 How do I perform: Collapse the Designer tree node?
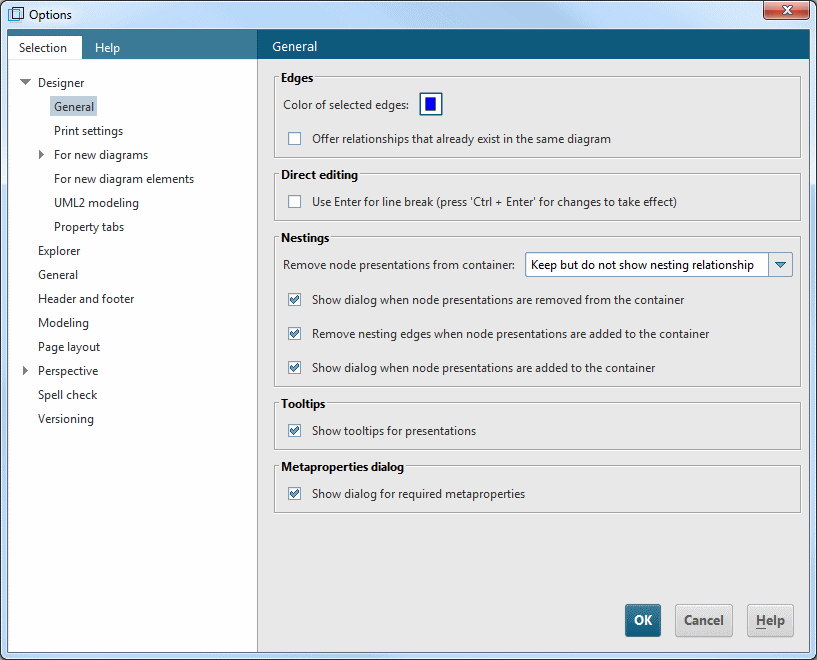25,82
